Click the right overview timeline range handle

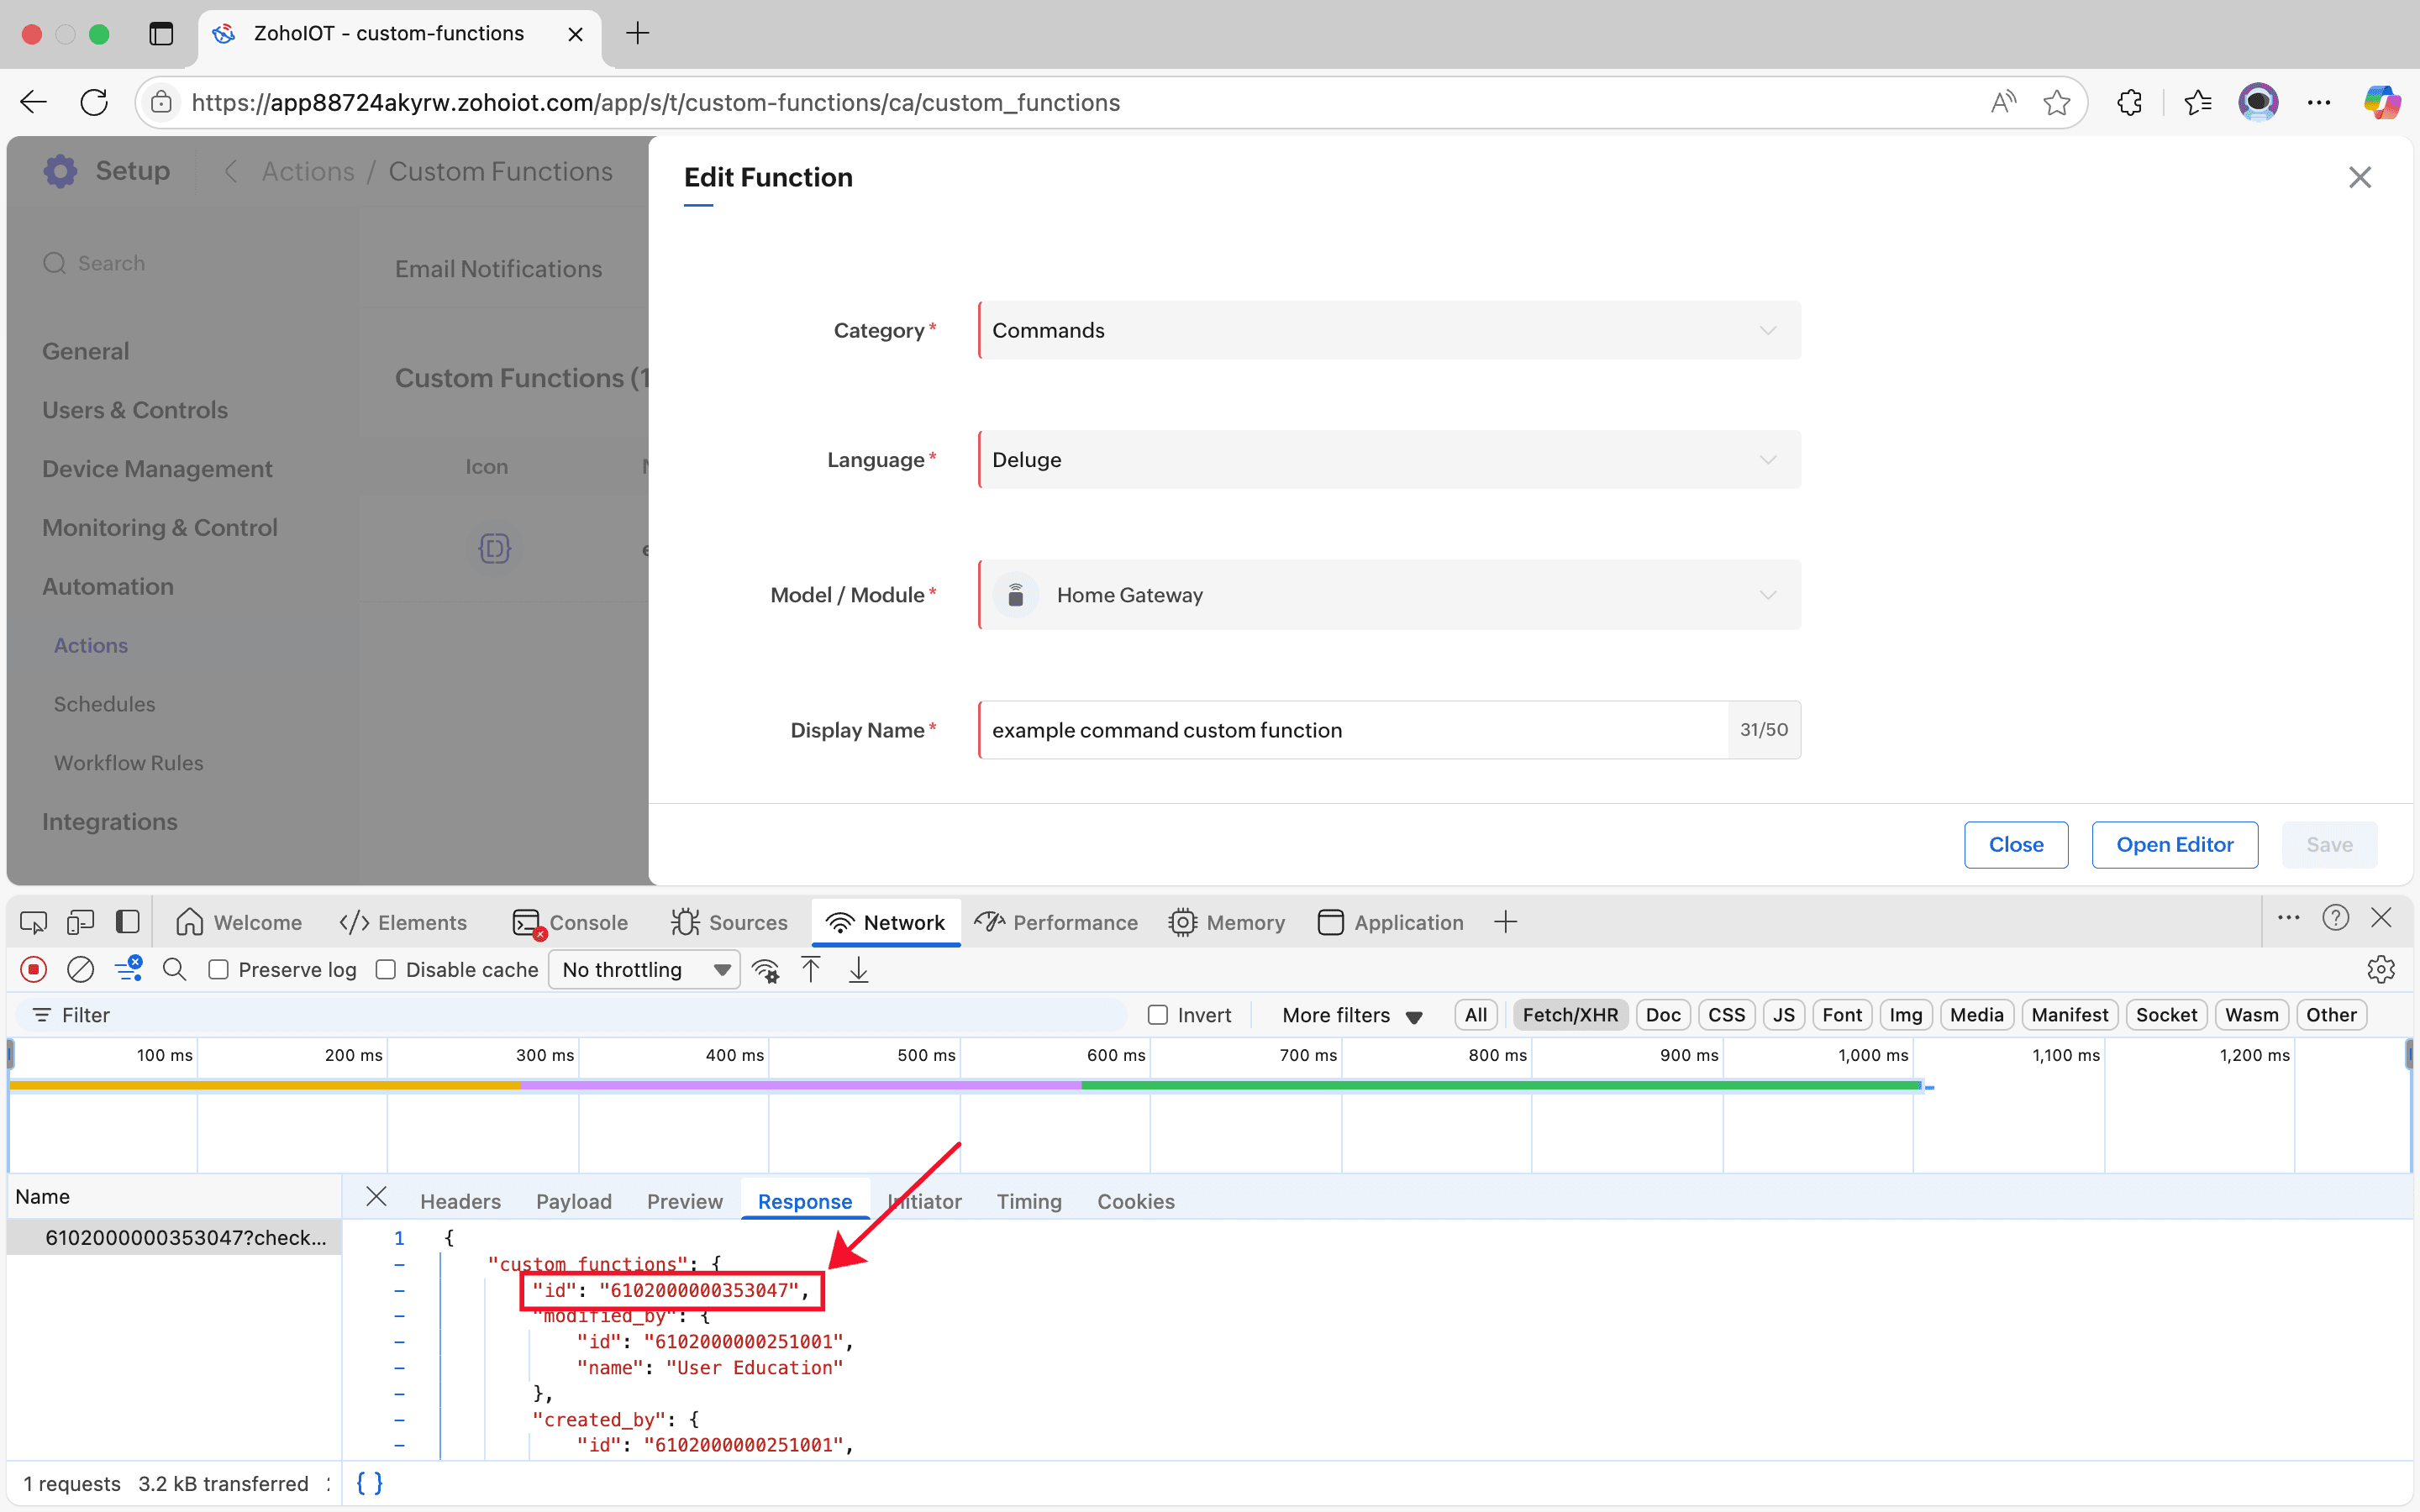pyautogui.click(x=2408, y=1054)
